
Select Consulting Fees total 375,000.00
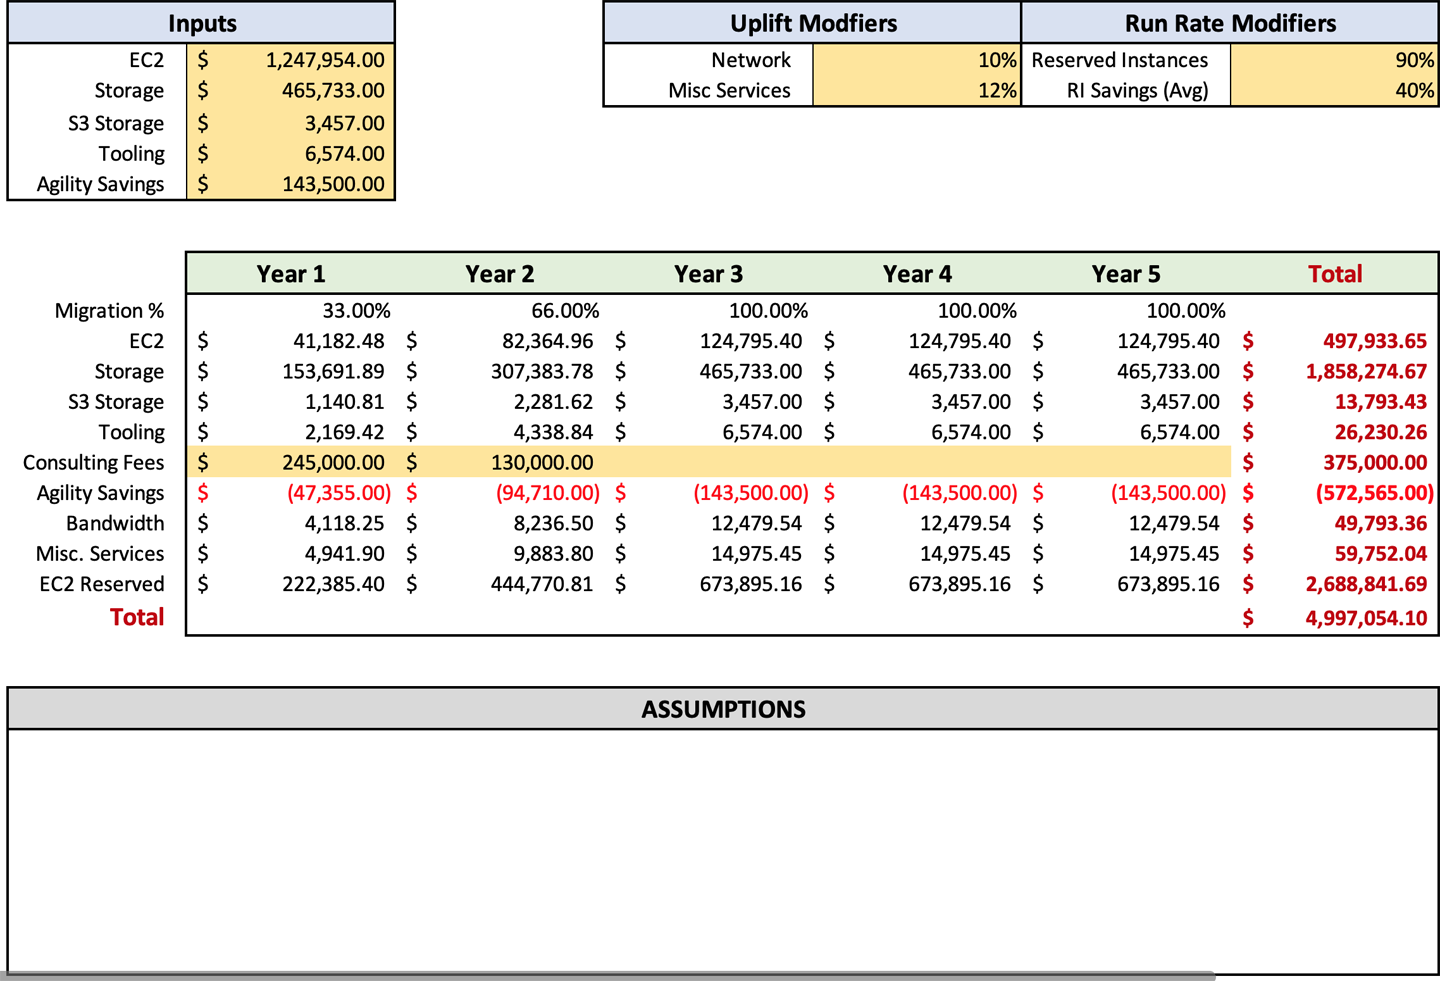[1374, 462]
